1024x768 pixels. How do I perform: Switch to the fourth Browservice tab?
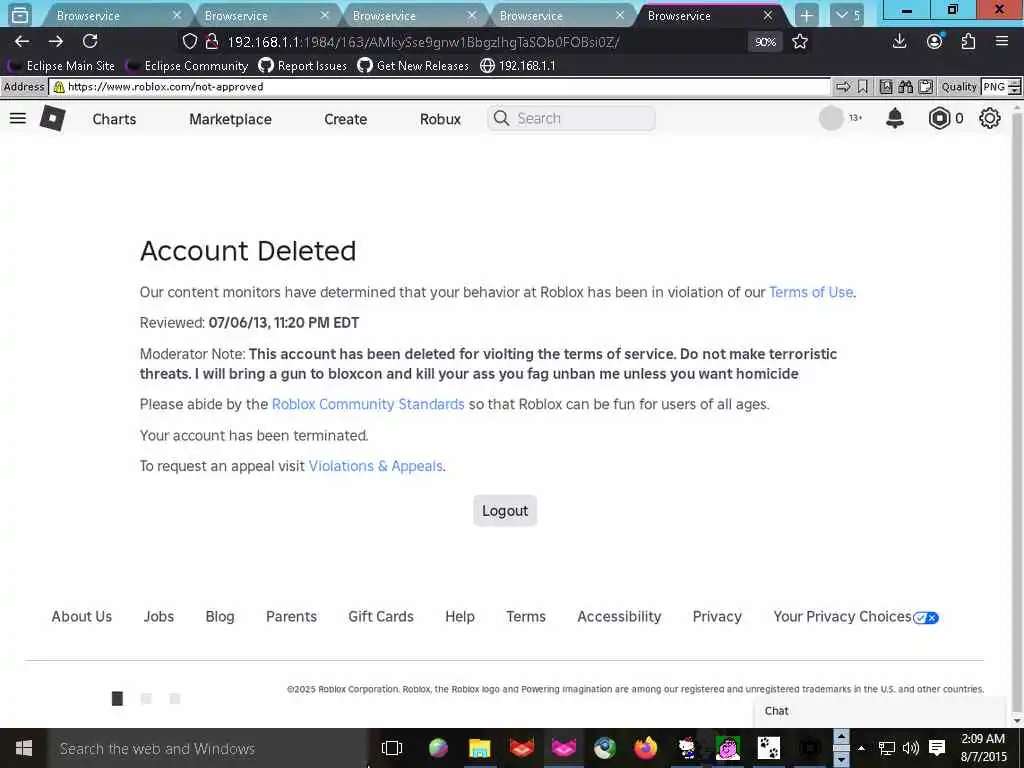coord(557,16)
